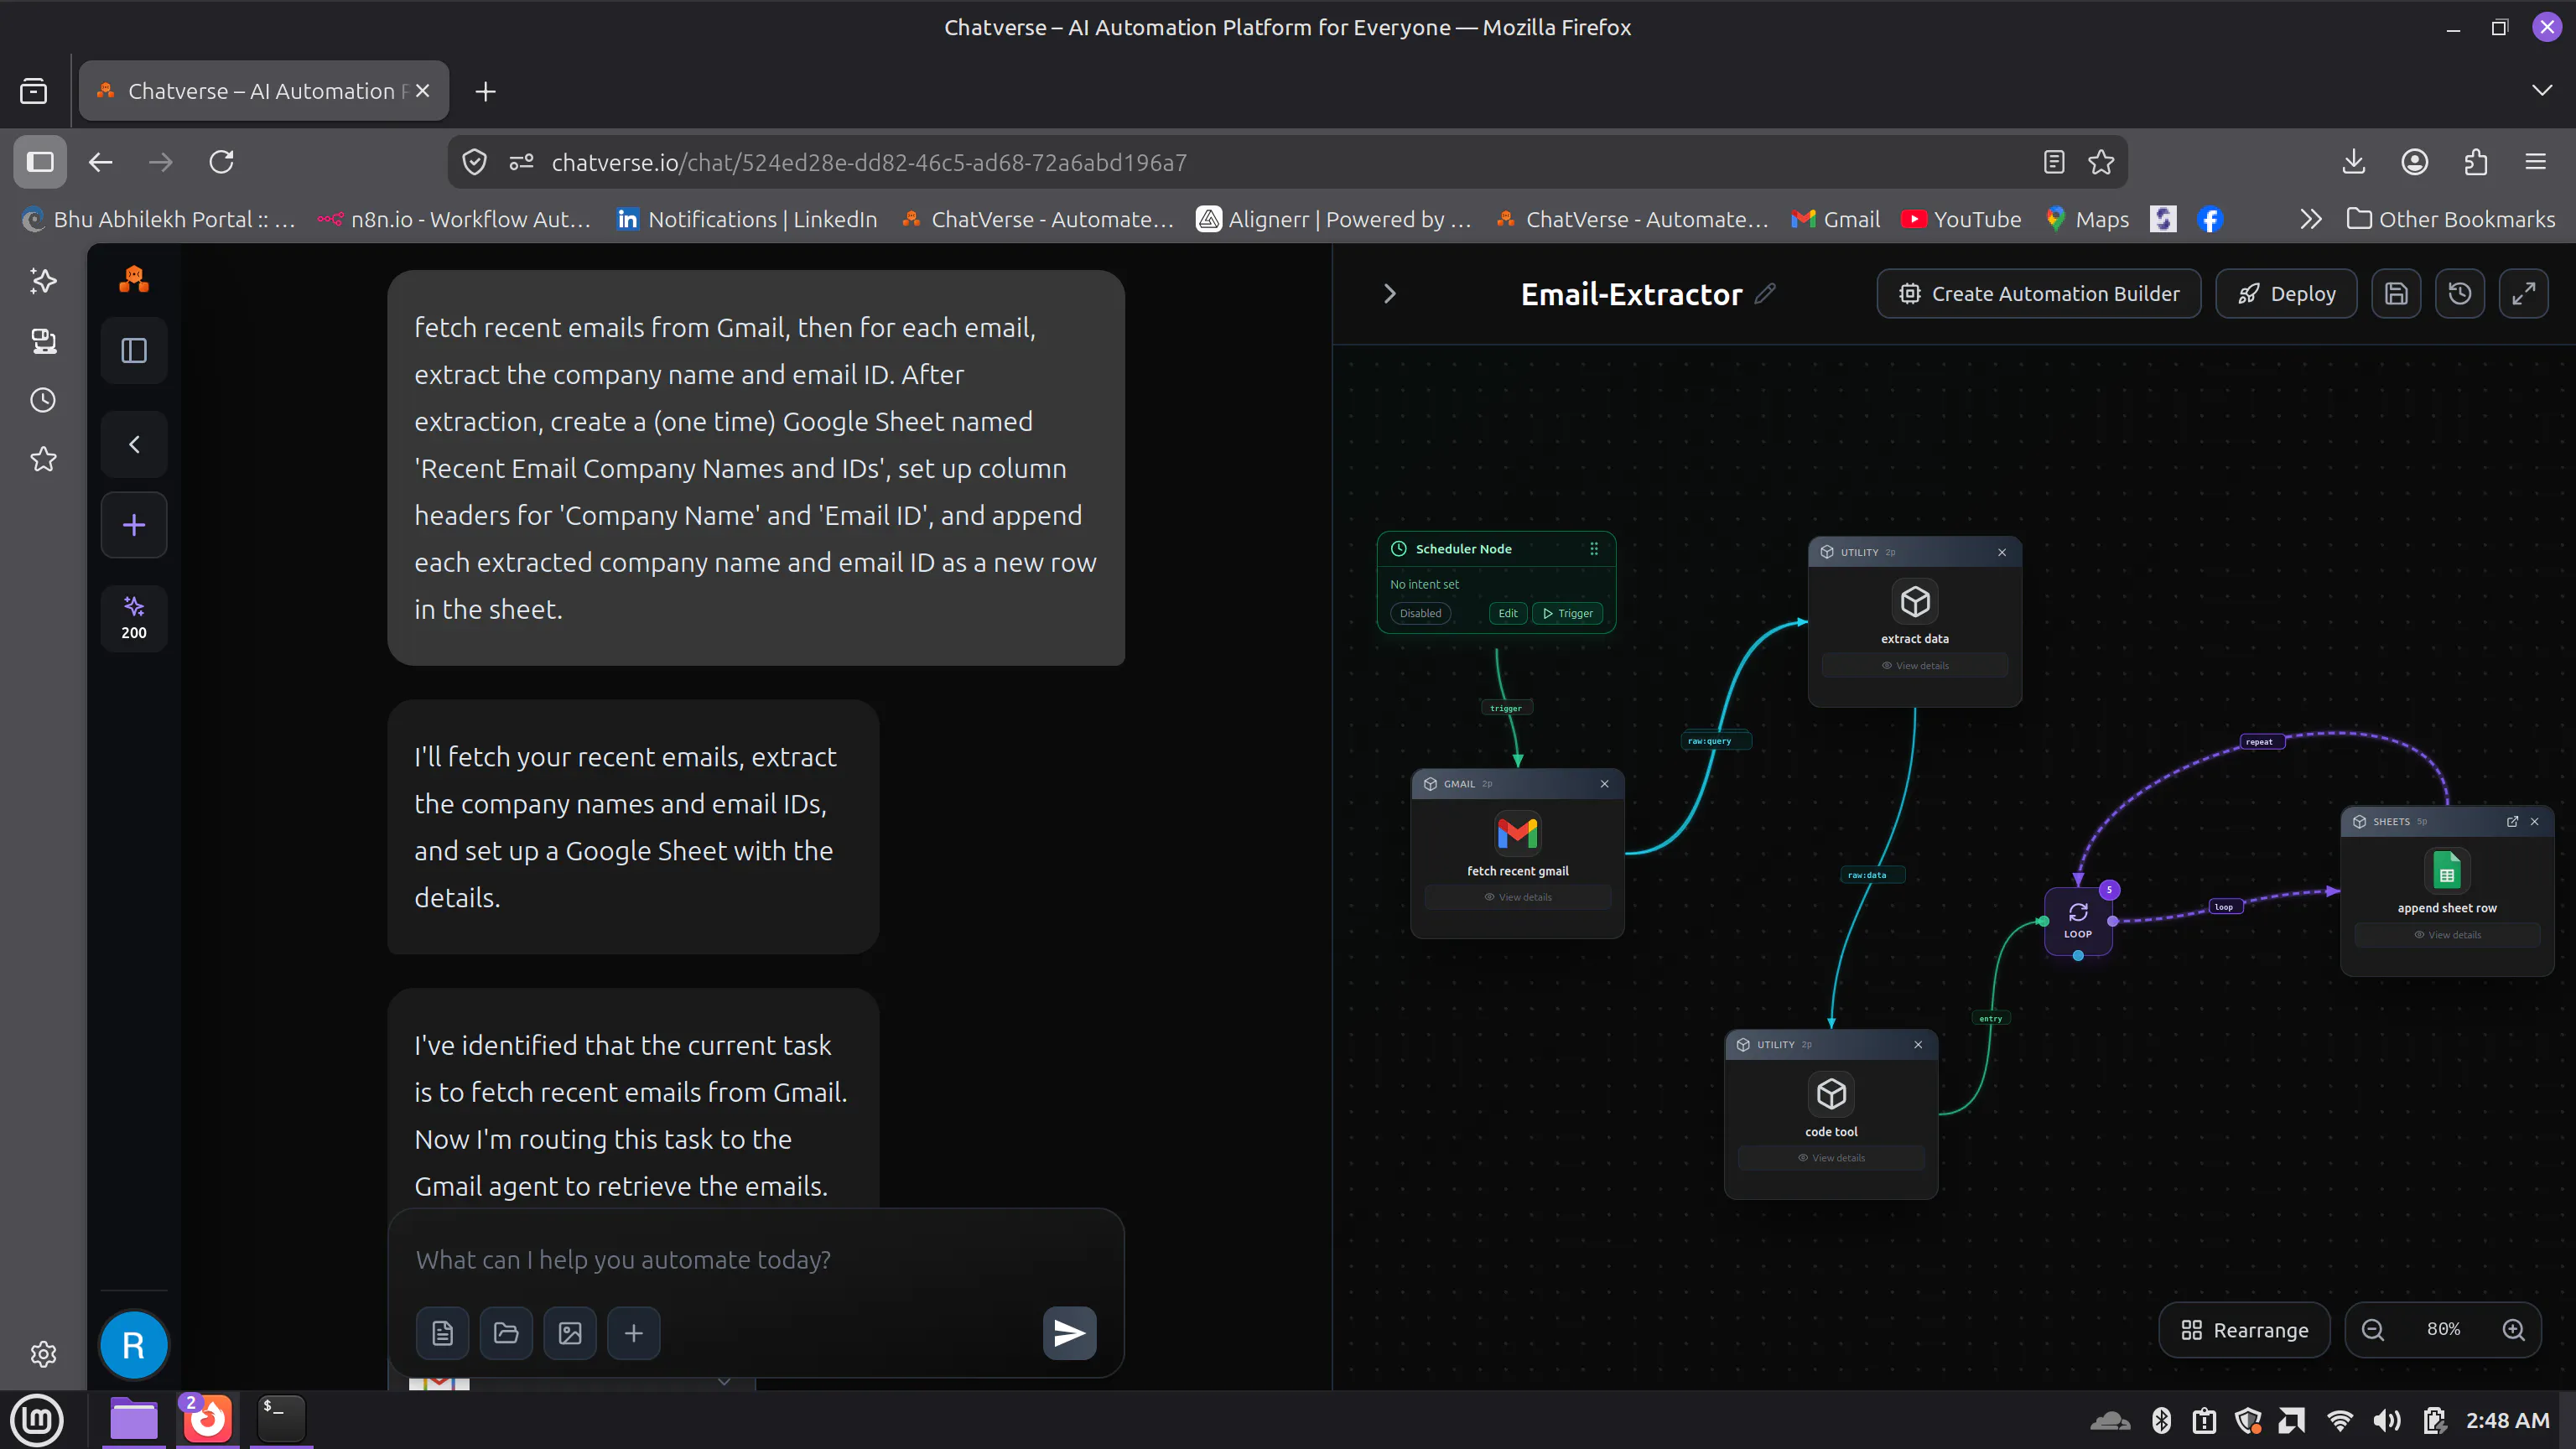Click the 80% zoom level value

point(2444,1329)
